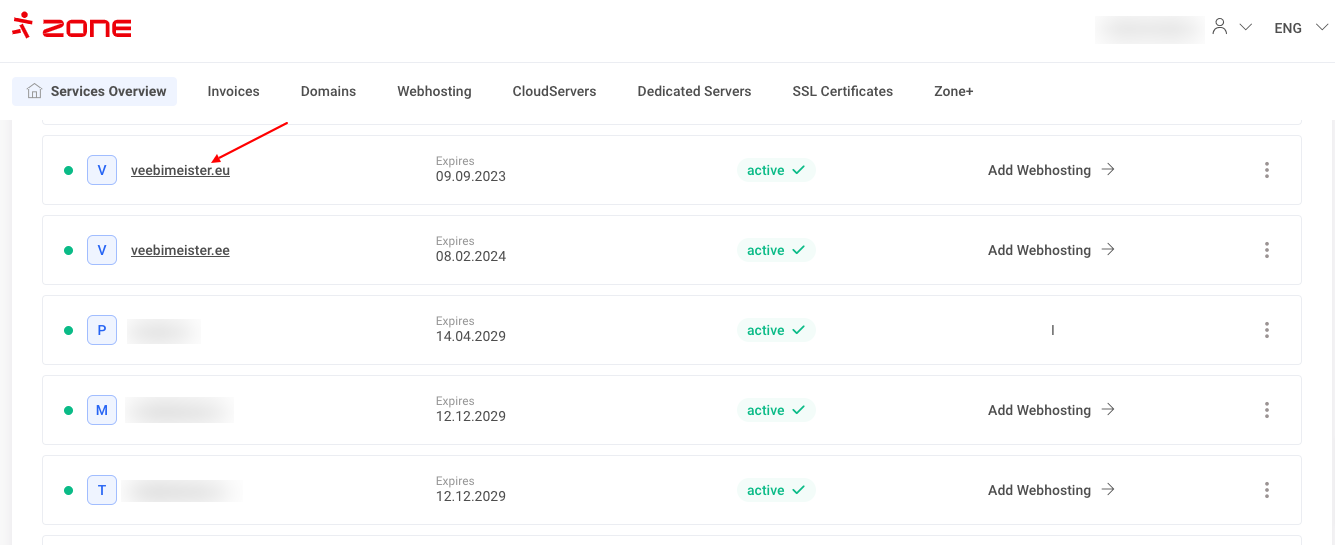
Task: Open three-dot options in the T row
Action: click(1266, 490)
